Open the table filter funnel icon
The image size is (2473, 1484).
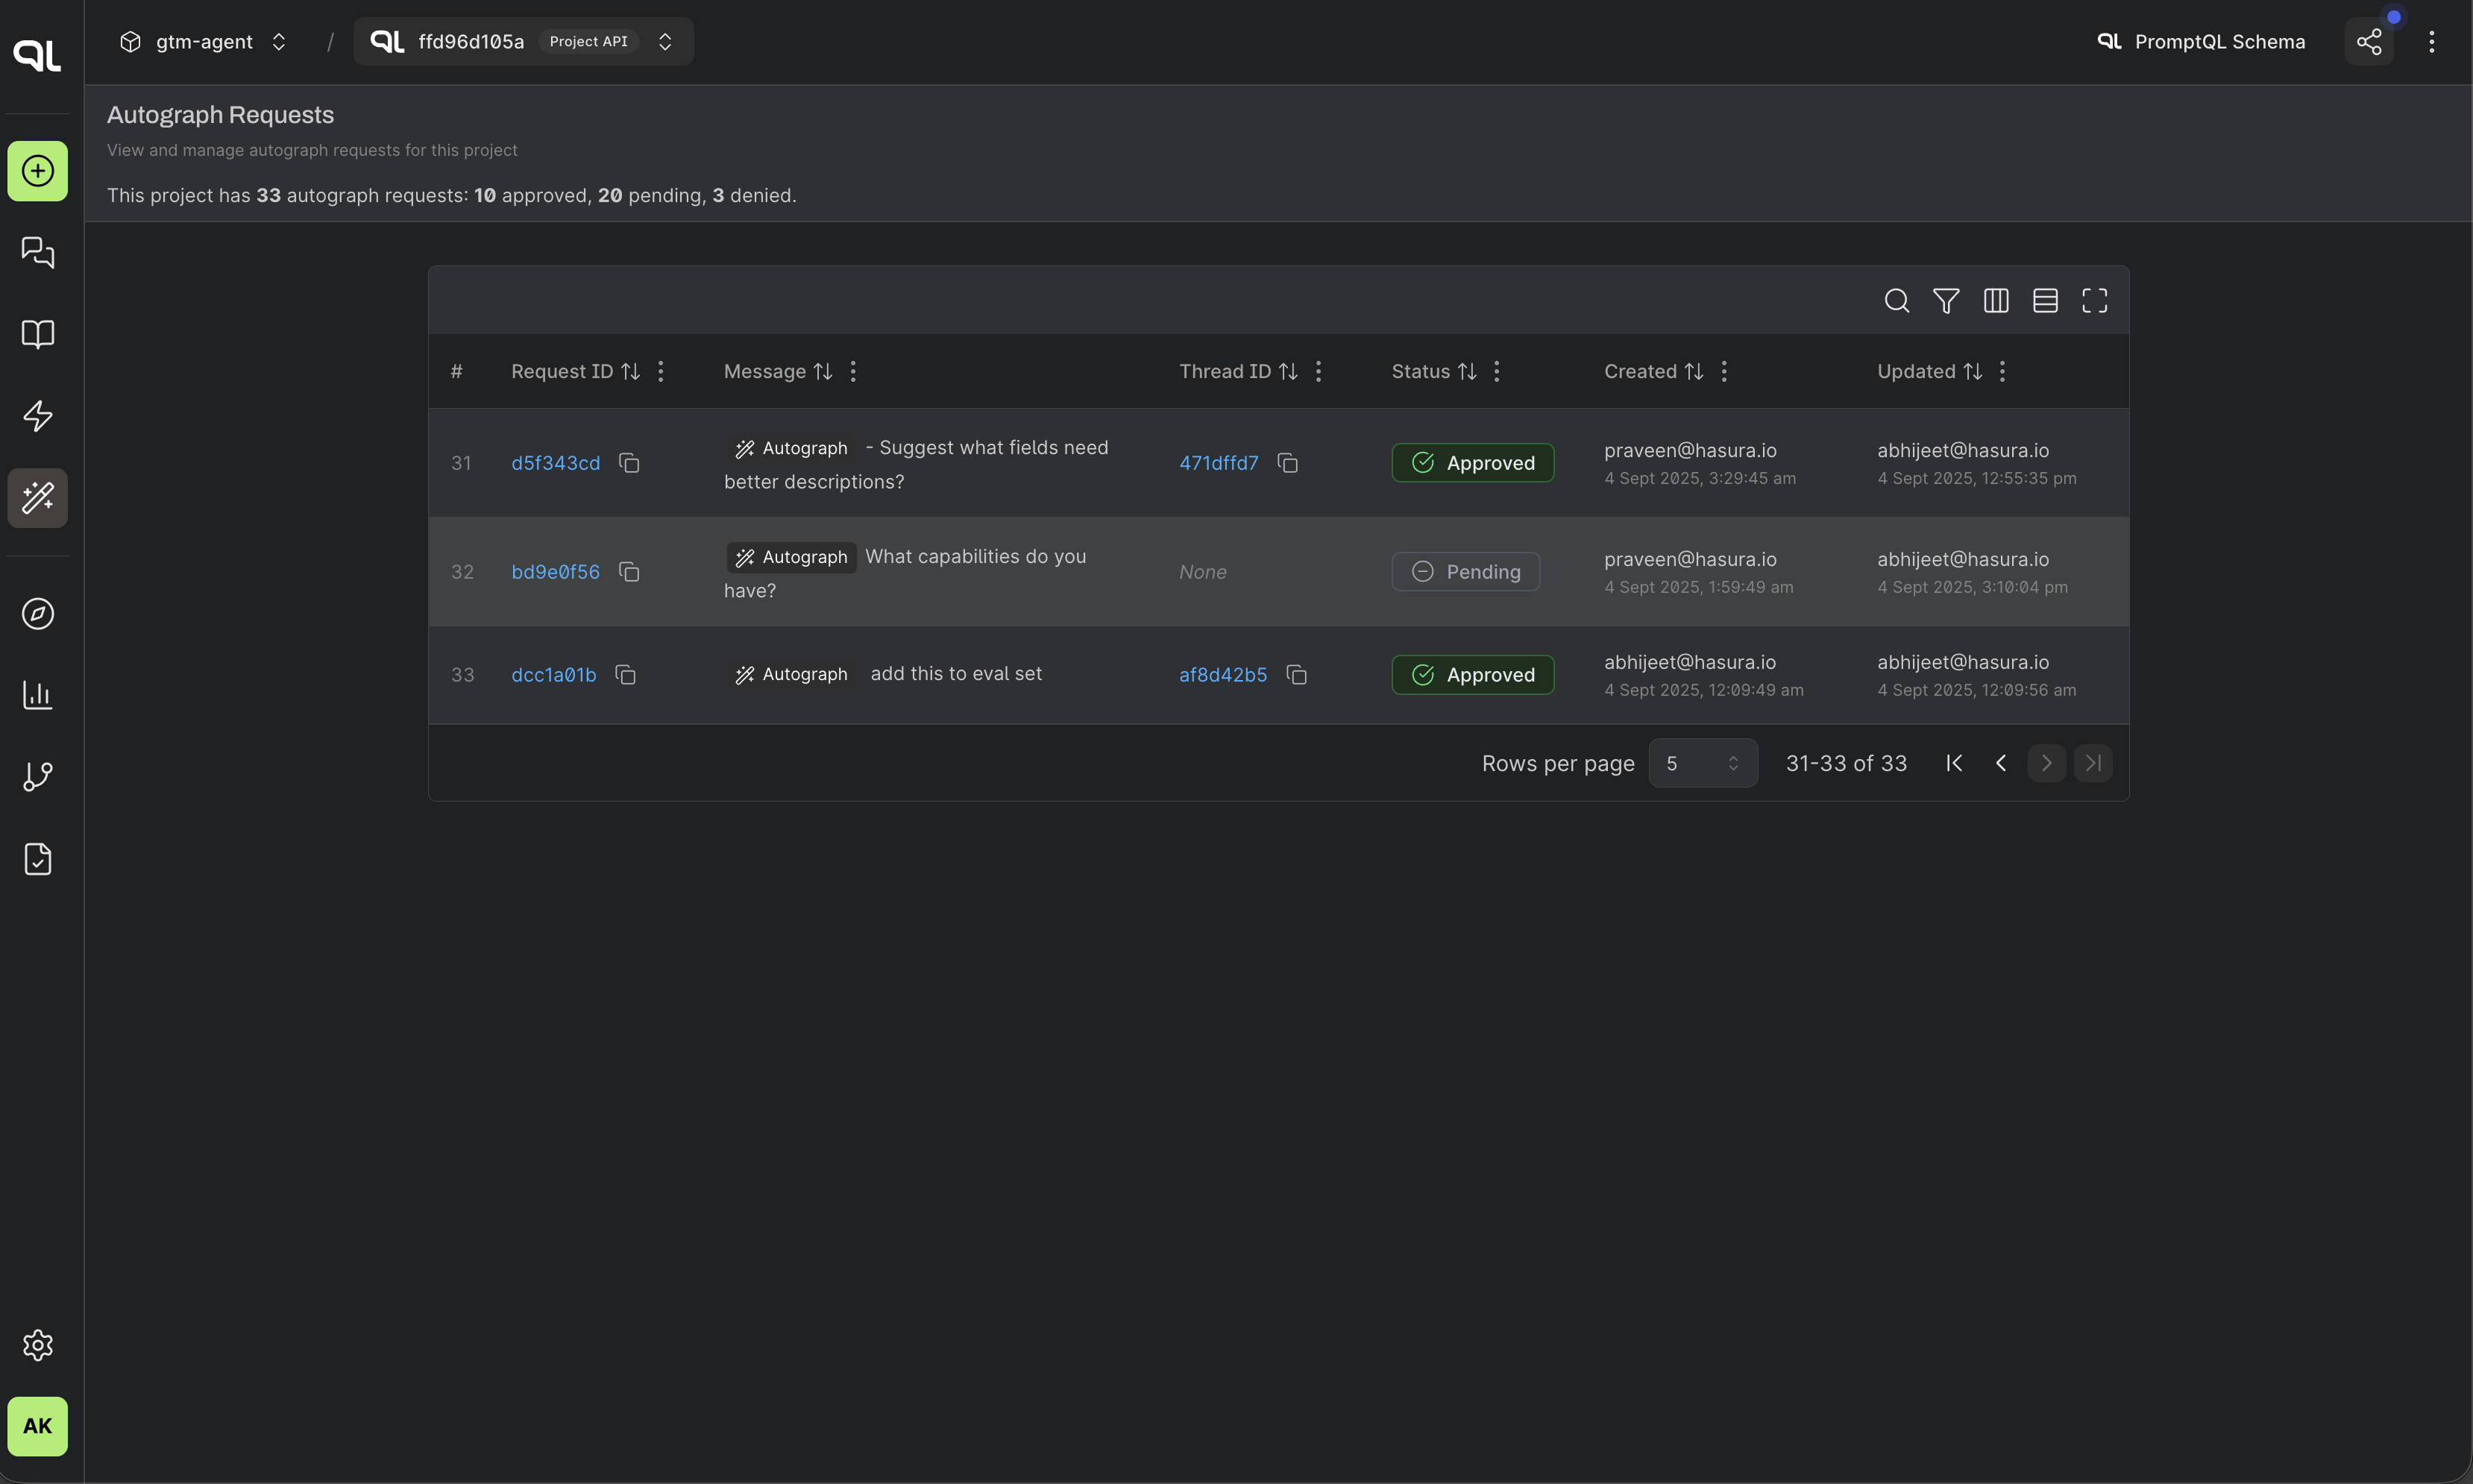coord(1946,301)
